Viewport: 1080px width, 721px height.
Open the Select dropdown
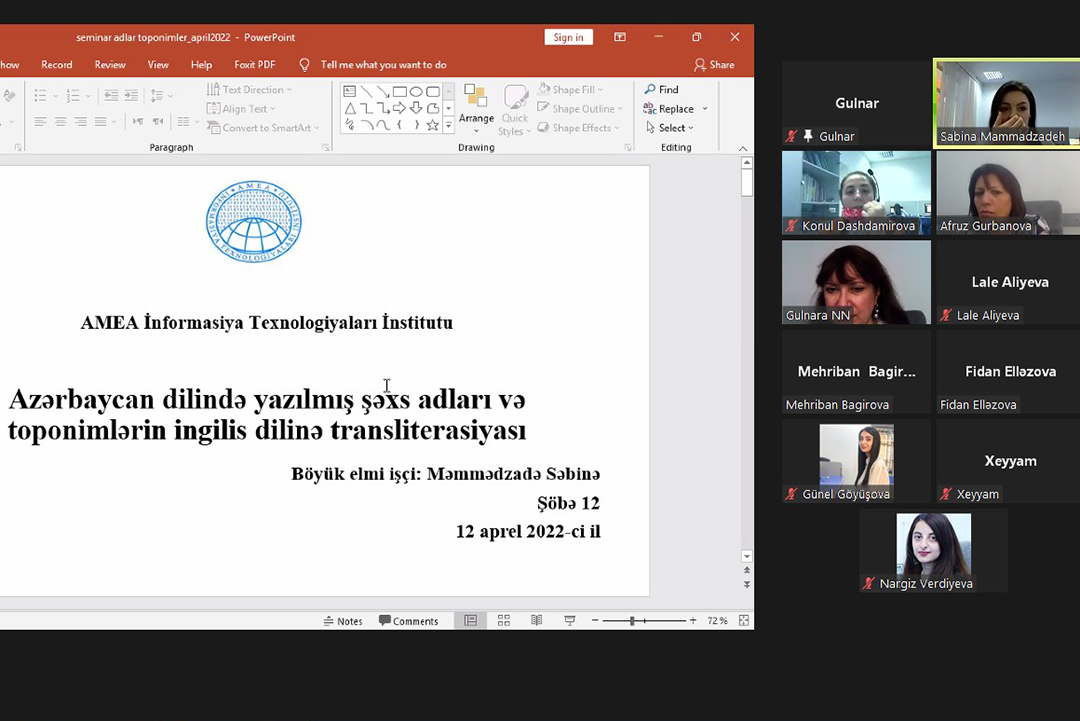[669, 128]
